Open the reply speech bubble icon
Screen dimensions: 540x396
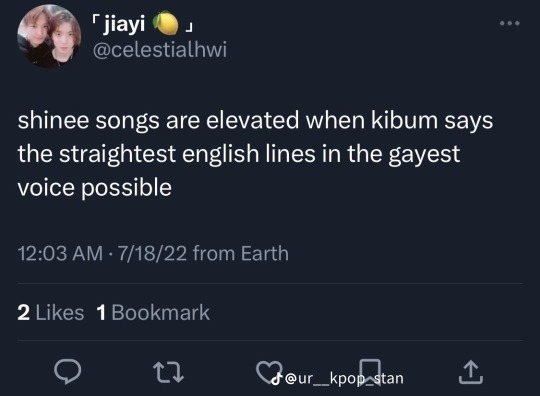click(x=68, y=371)
